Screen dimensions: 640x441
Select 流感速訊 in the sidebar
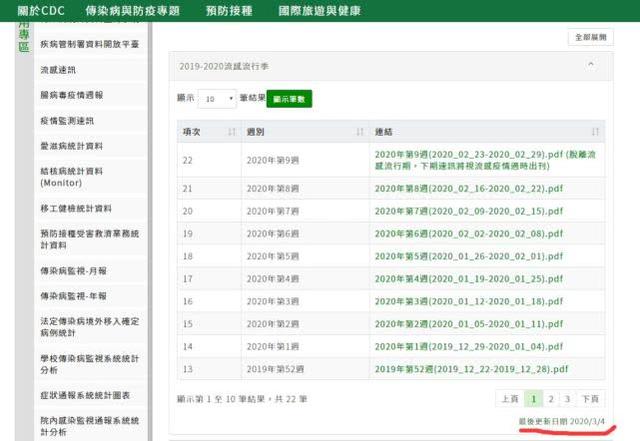pos(58,70)
